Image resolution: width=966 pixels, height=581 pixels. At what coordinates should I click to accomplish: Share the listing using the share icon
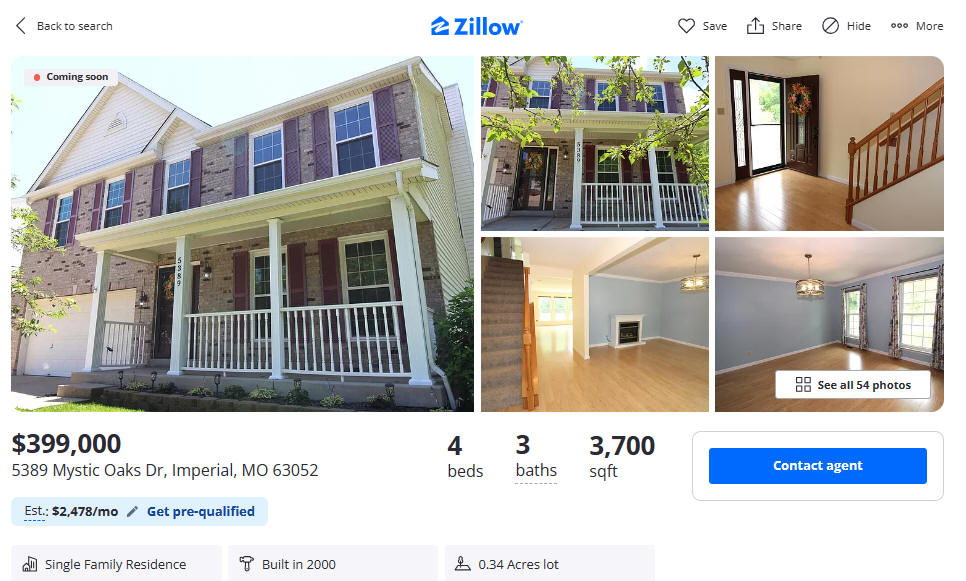coord(755,26)
